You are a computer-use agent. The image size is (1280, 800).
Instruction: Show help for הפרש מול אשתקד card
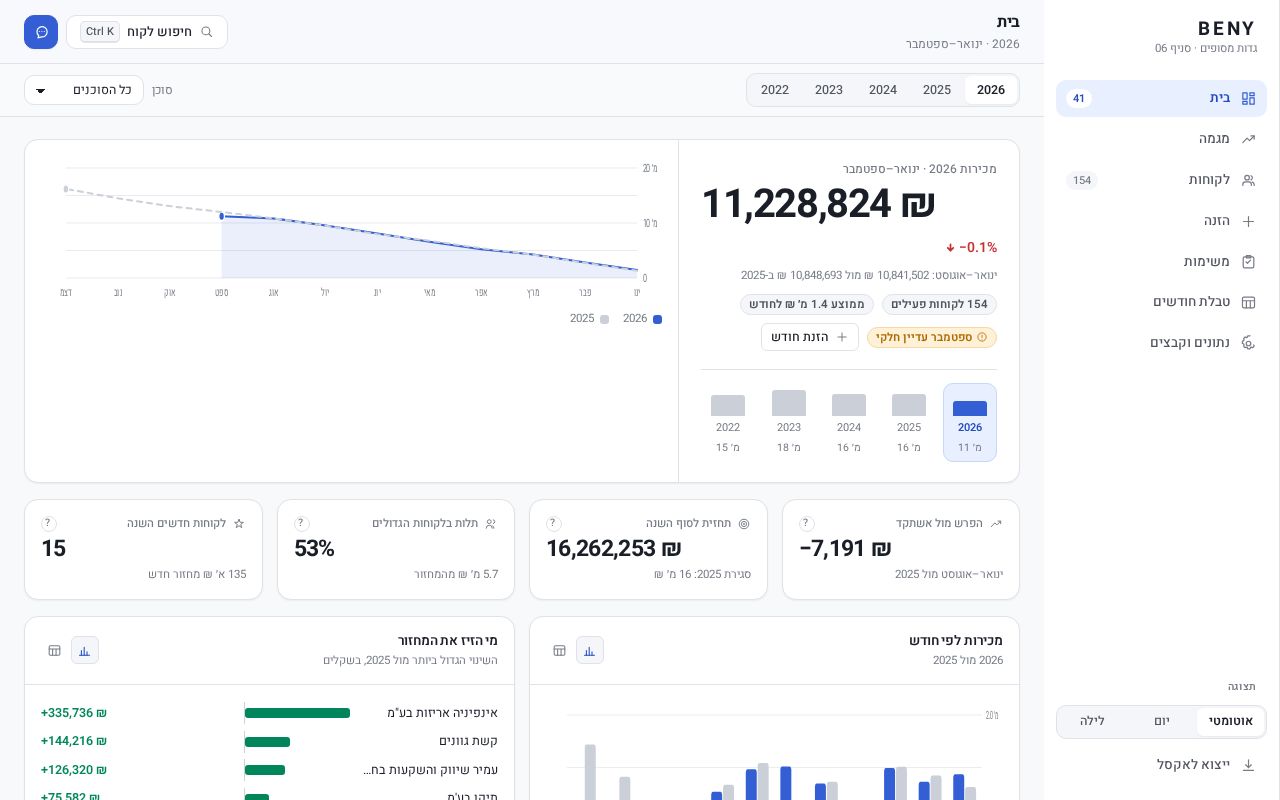coord(807,523)
